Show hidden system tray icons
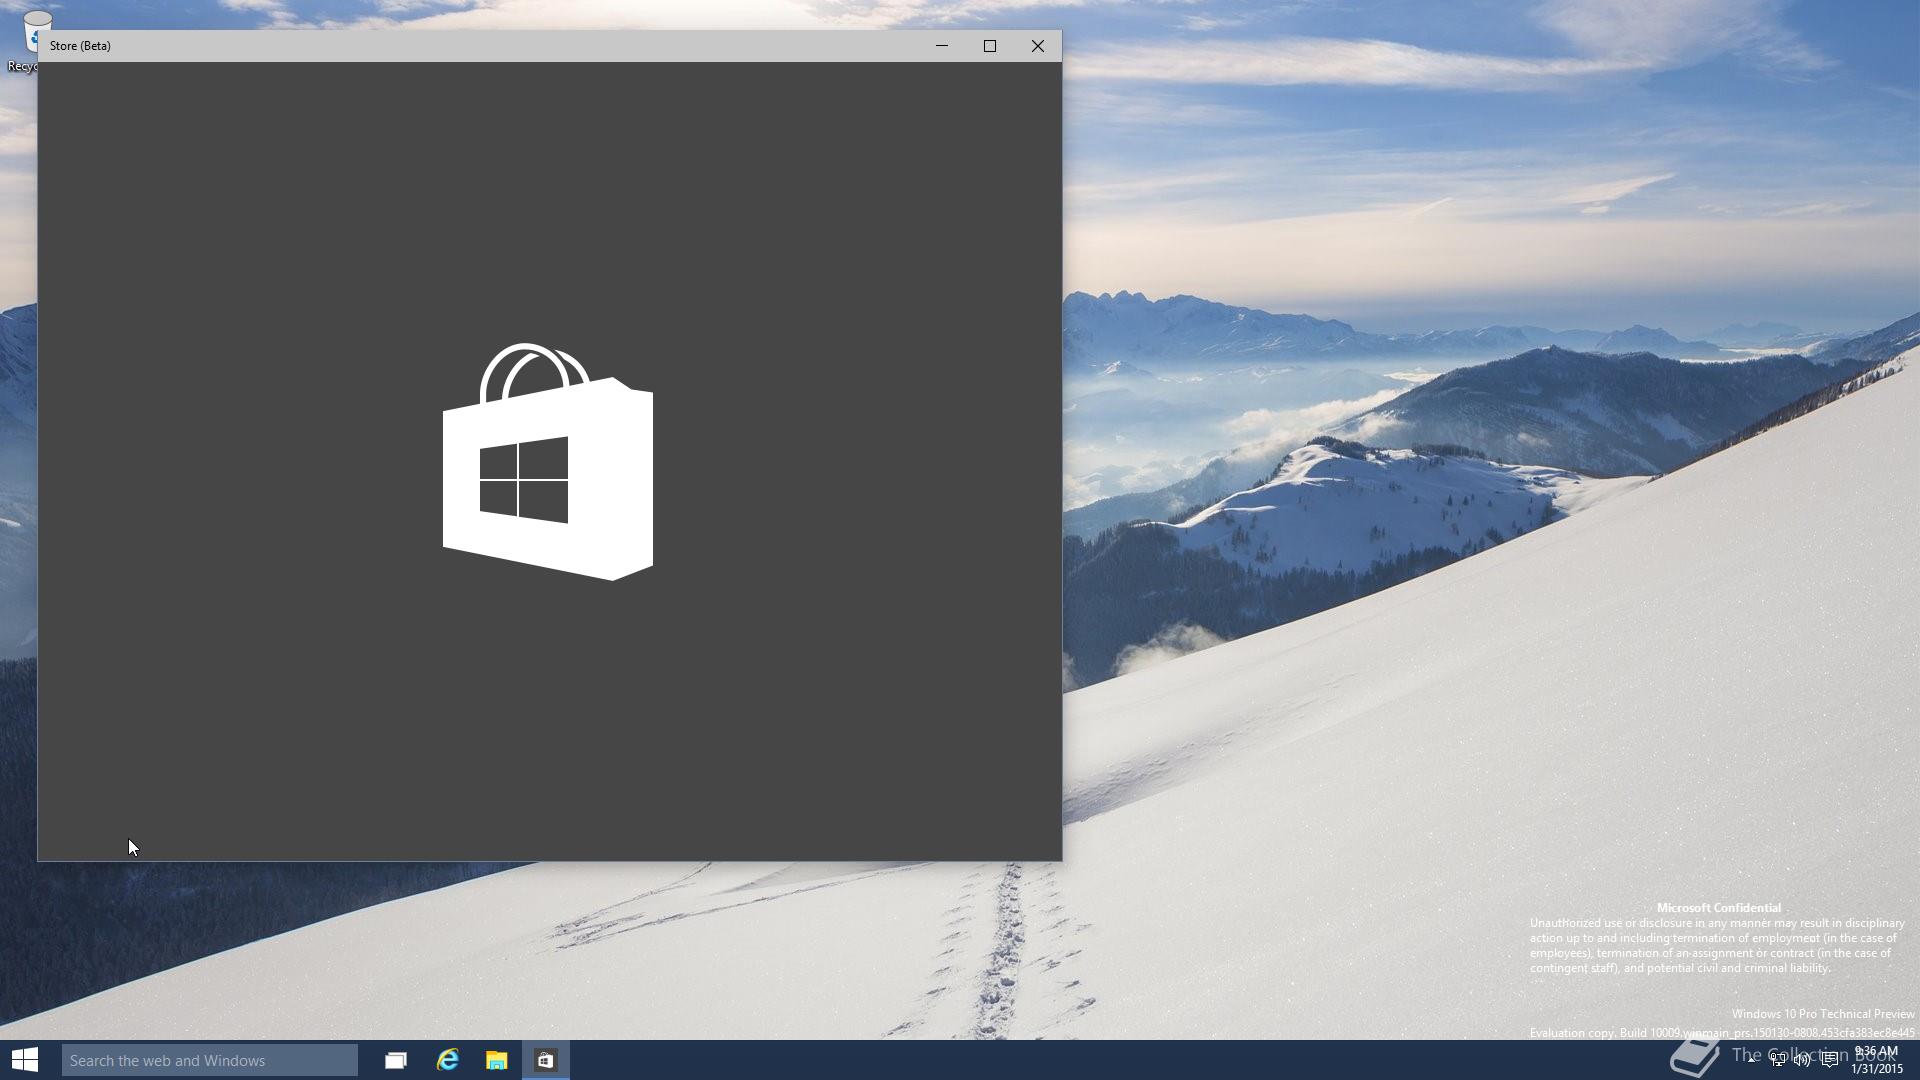The height and width of the screenshot is (1080, 1920). click(1752, 1060)
